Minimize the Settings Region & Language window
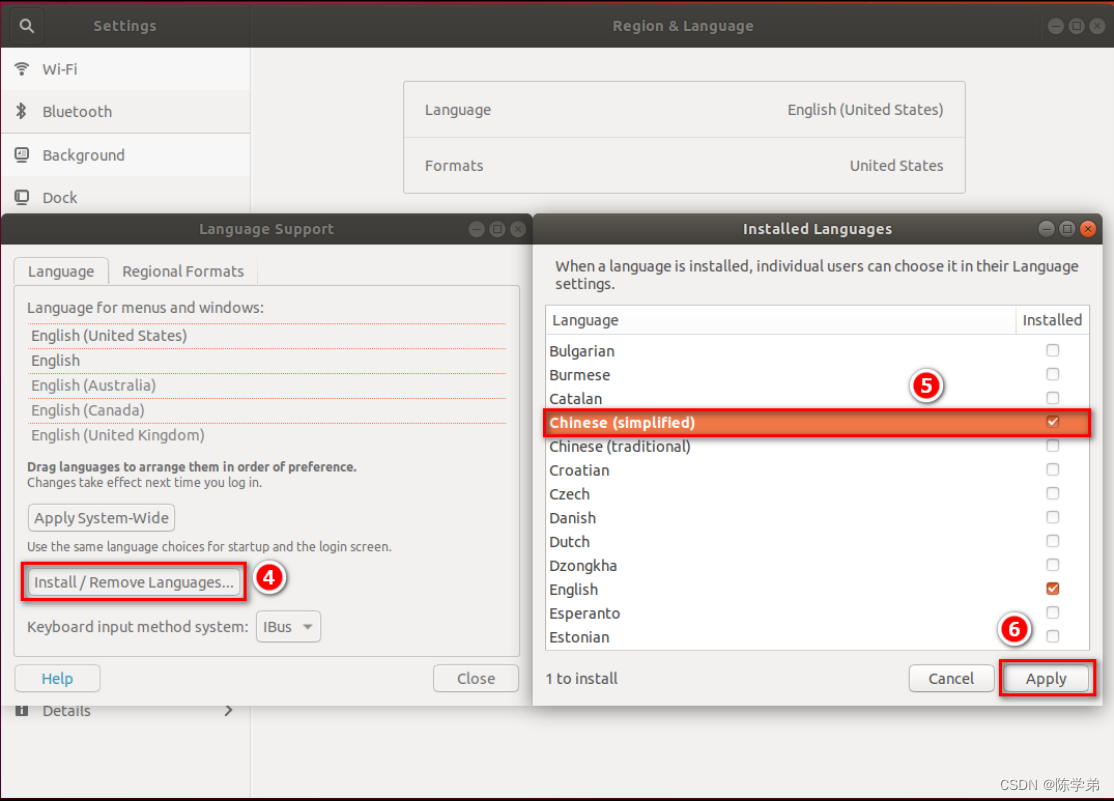The height and width of the screenshot is (801, 1114). [x=1056, y=26]
